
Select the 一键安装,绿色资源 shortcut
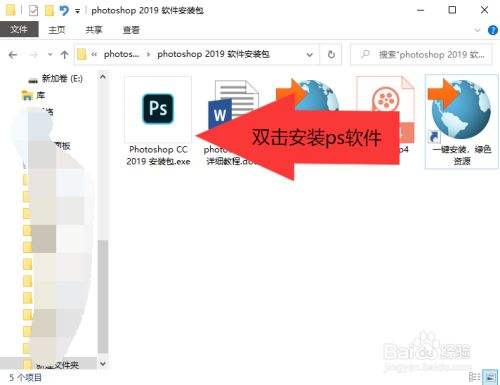pos(462,122)
